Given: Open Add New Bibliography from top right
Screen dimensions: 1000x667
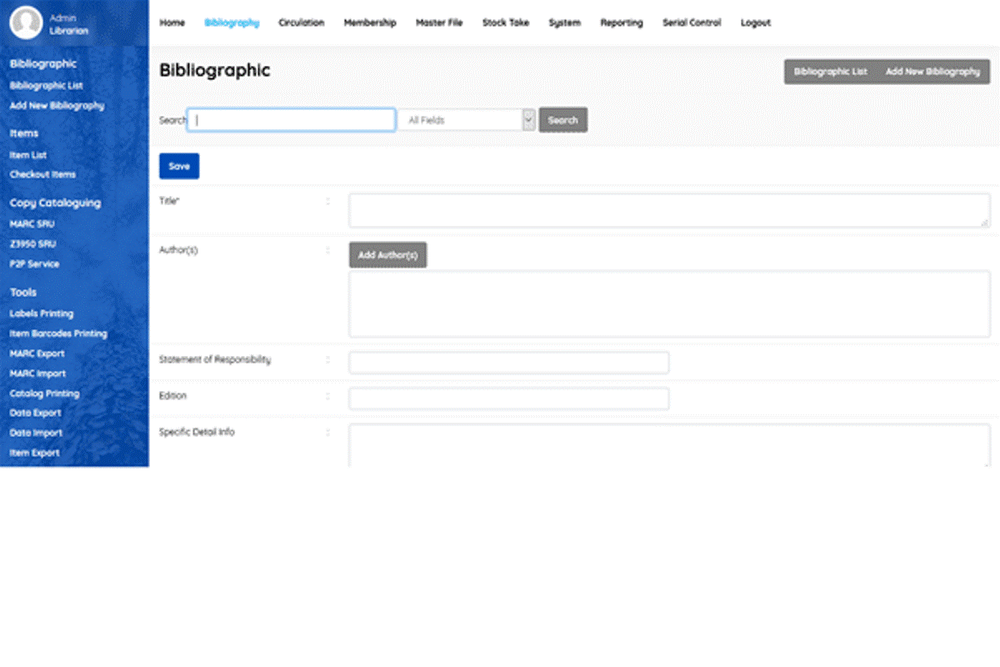Looking at the screenshot, I should 933,71.
